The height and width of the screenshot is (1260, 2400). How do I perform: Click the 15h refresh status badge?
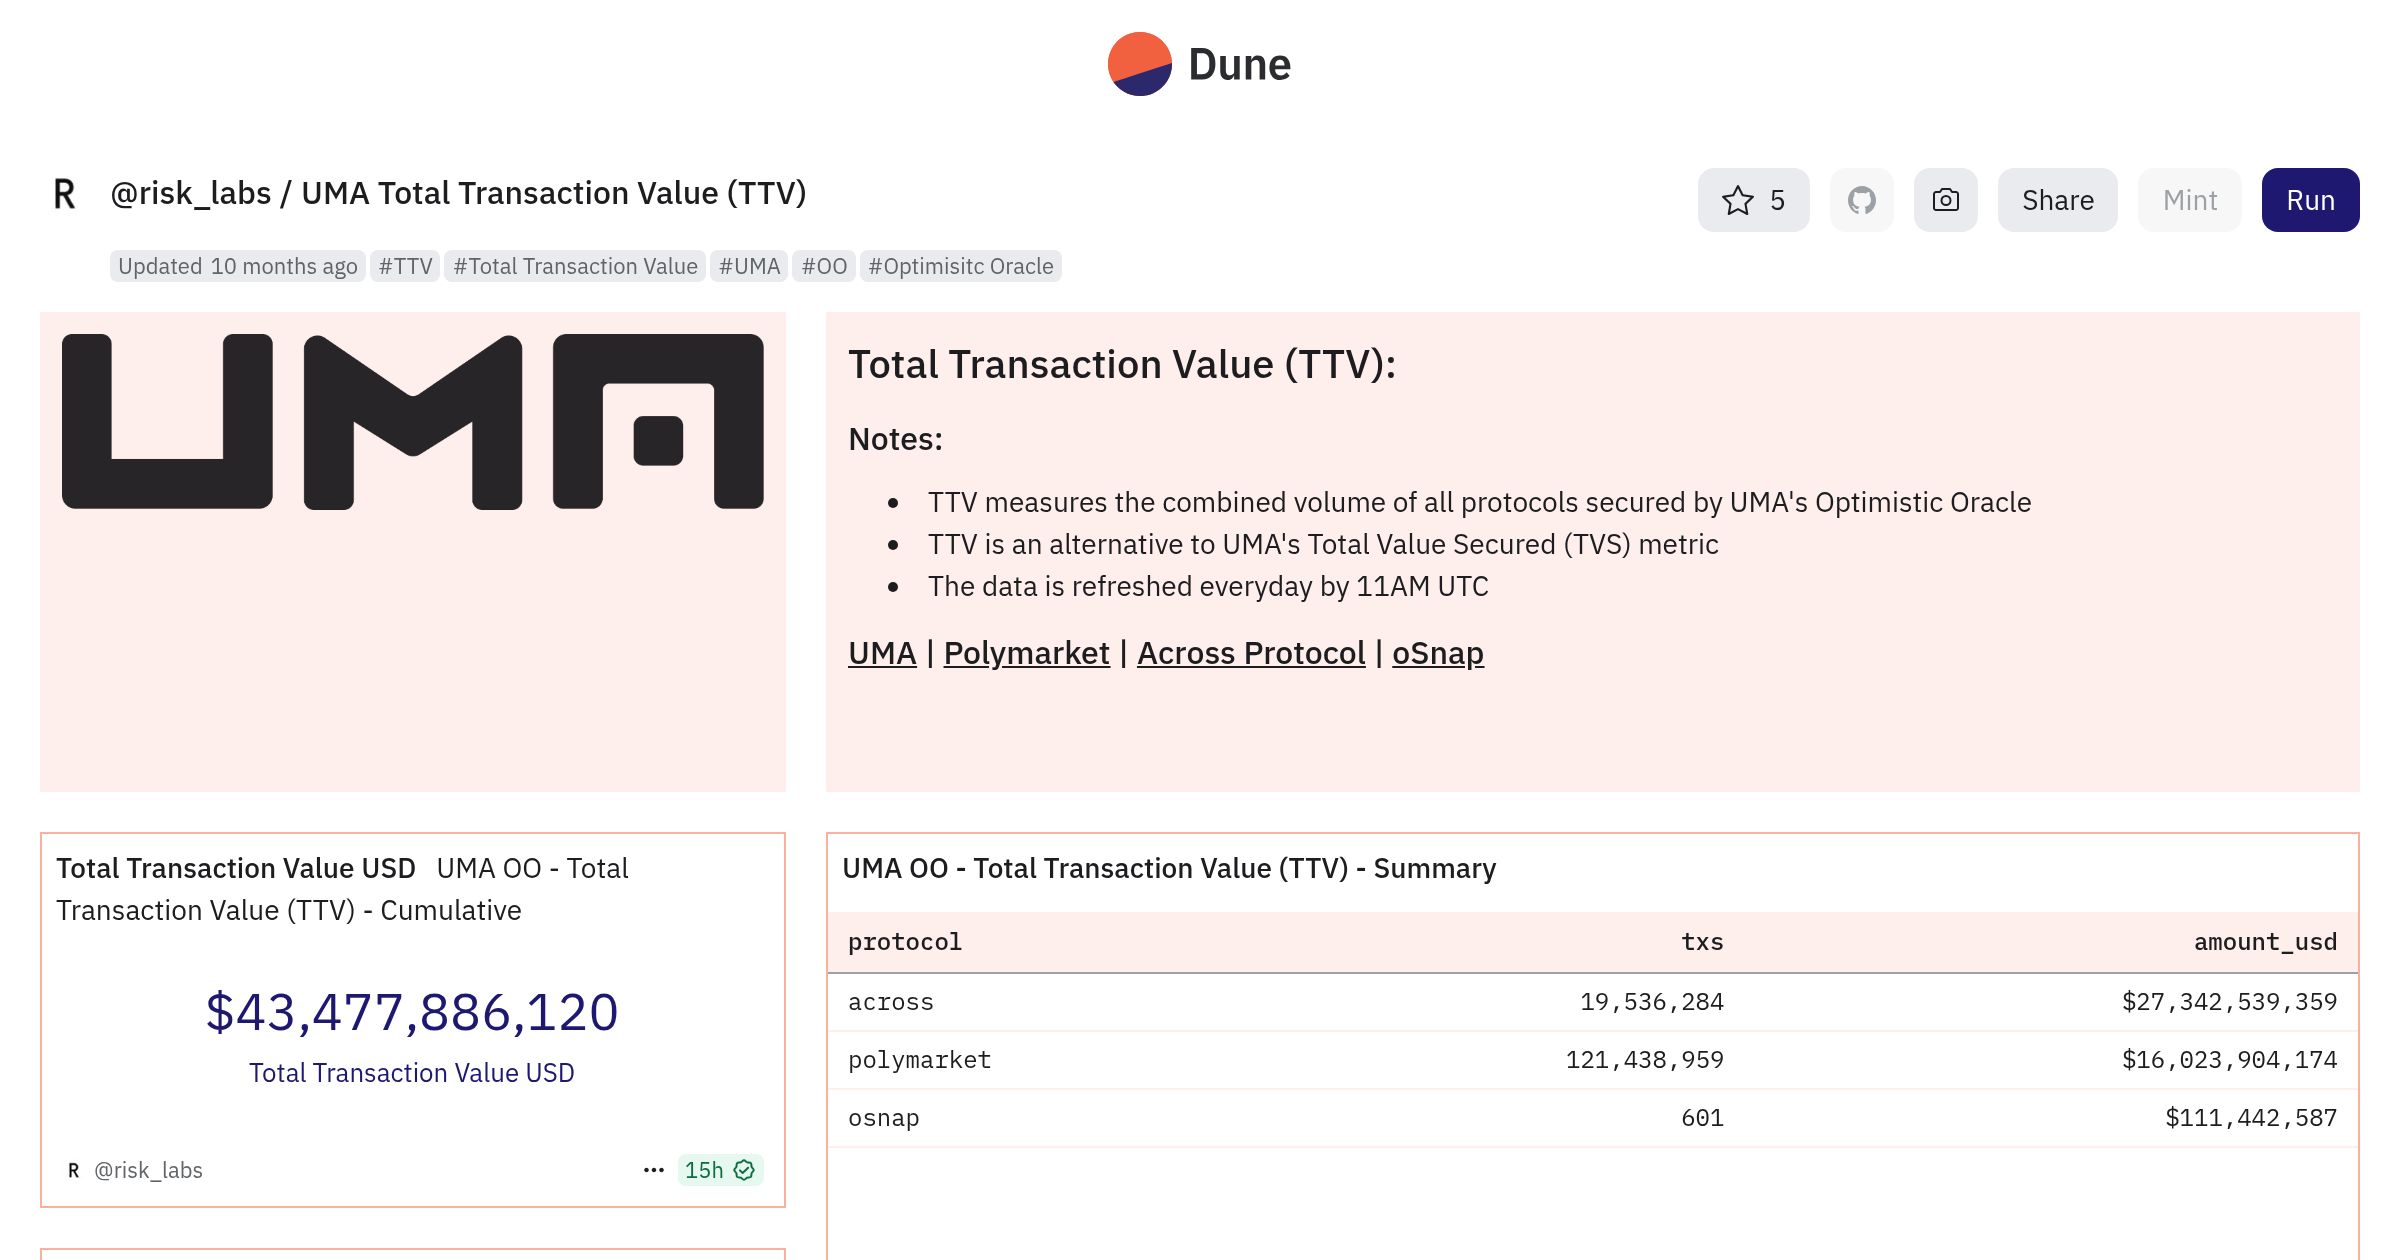click(x=720, y=1170)
